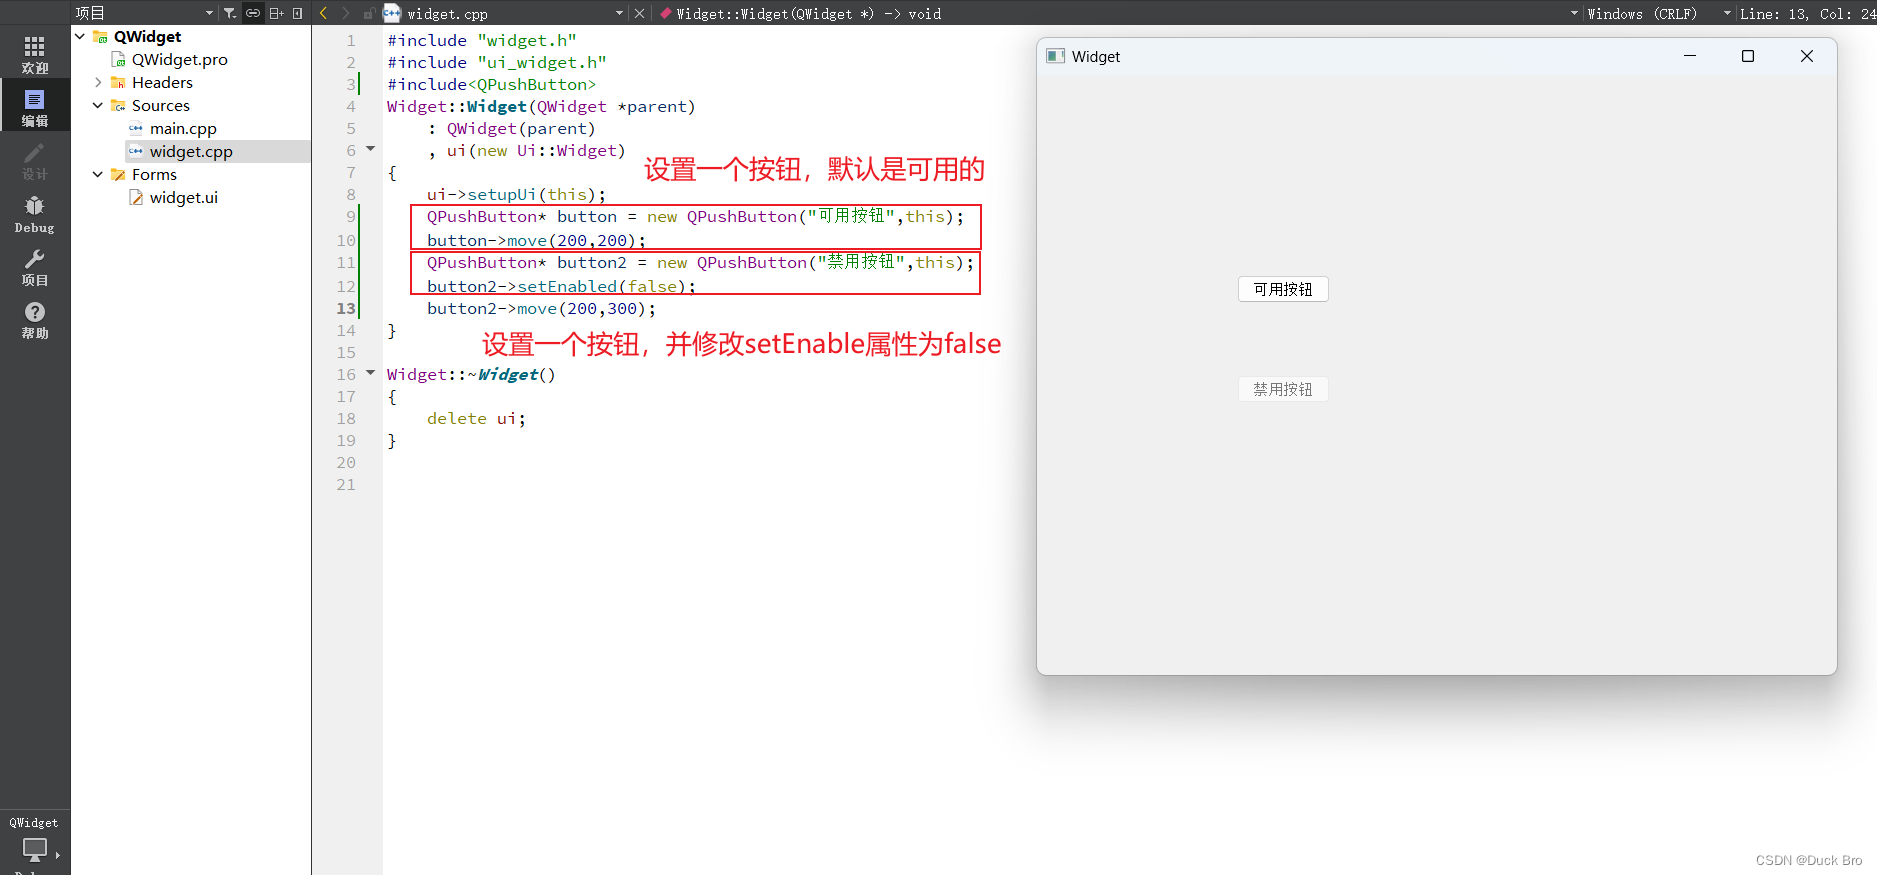Screen dimensions: 1877x875
Task: Click the QWidget kit selector side arrow
Action: [x=57, y=855]
